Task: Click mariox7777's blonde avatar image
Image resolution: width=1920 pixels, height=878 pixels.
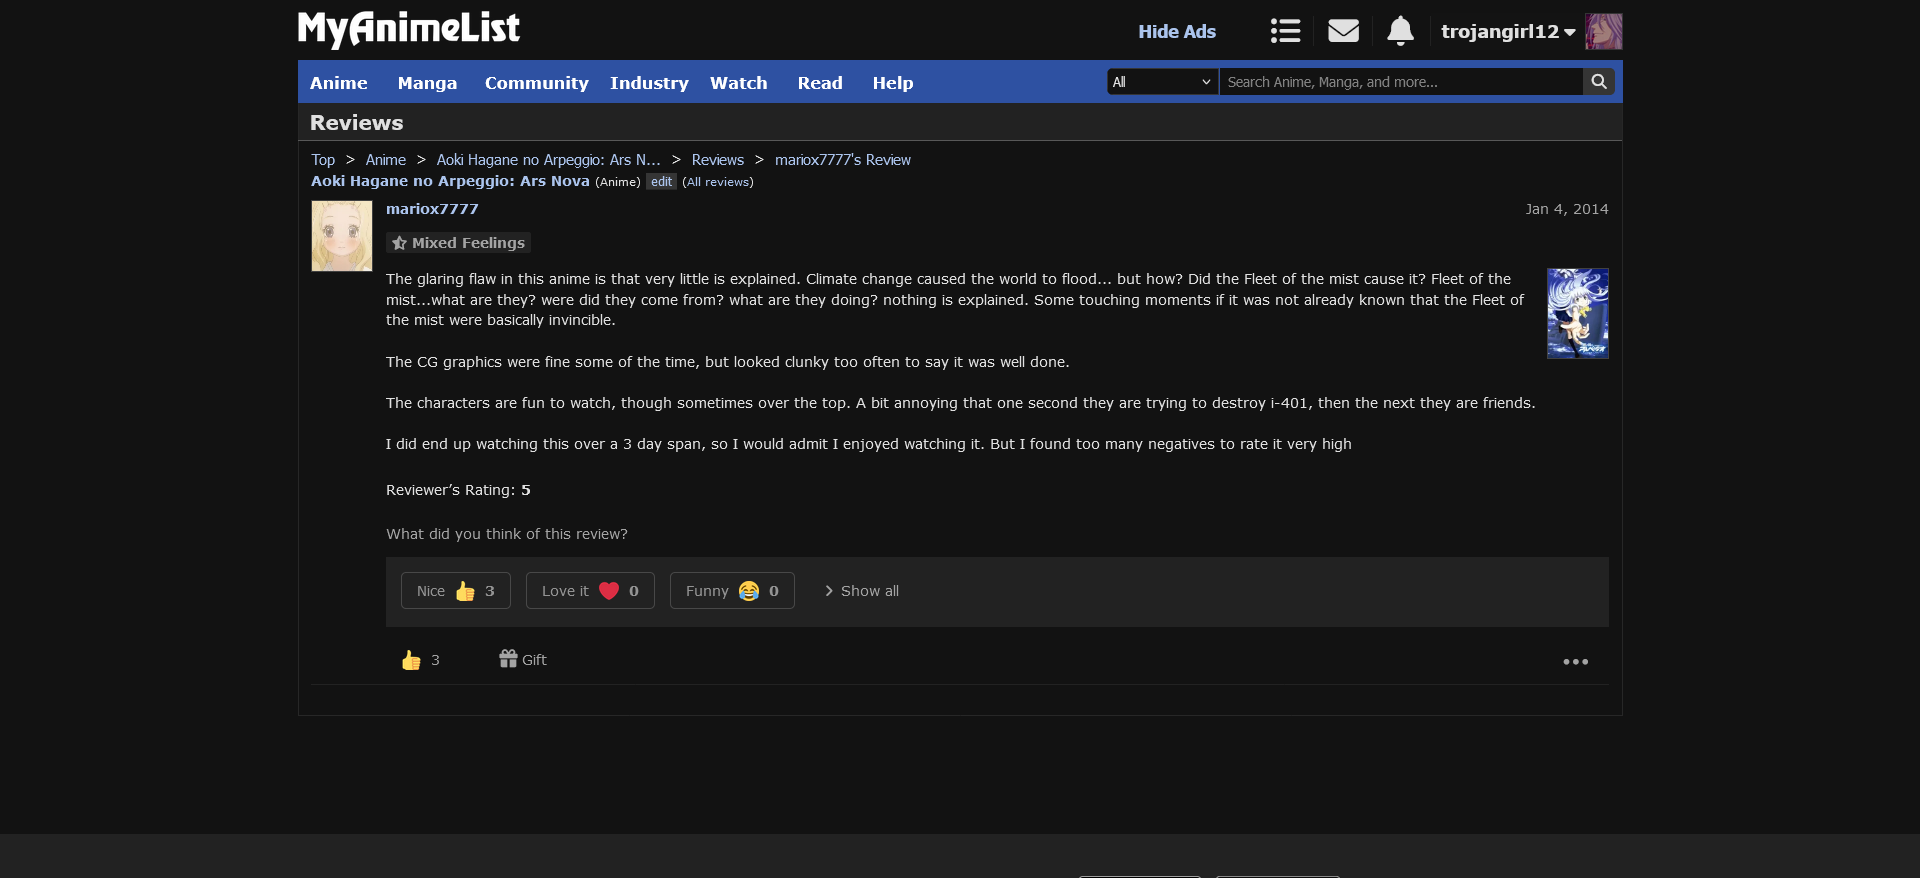Action: pyautogui.click(x=342, y=236)
